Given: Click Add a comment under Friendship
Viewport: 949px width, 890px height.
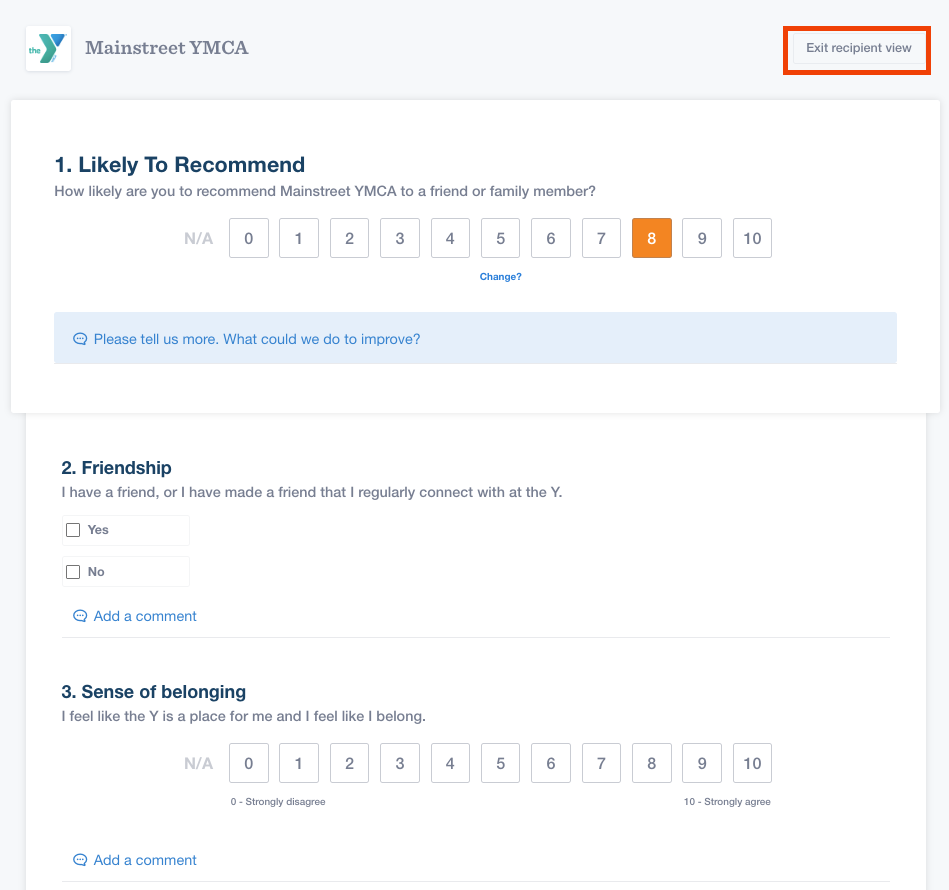Looking at the screenshot, I should click(x=145, y=616).
